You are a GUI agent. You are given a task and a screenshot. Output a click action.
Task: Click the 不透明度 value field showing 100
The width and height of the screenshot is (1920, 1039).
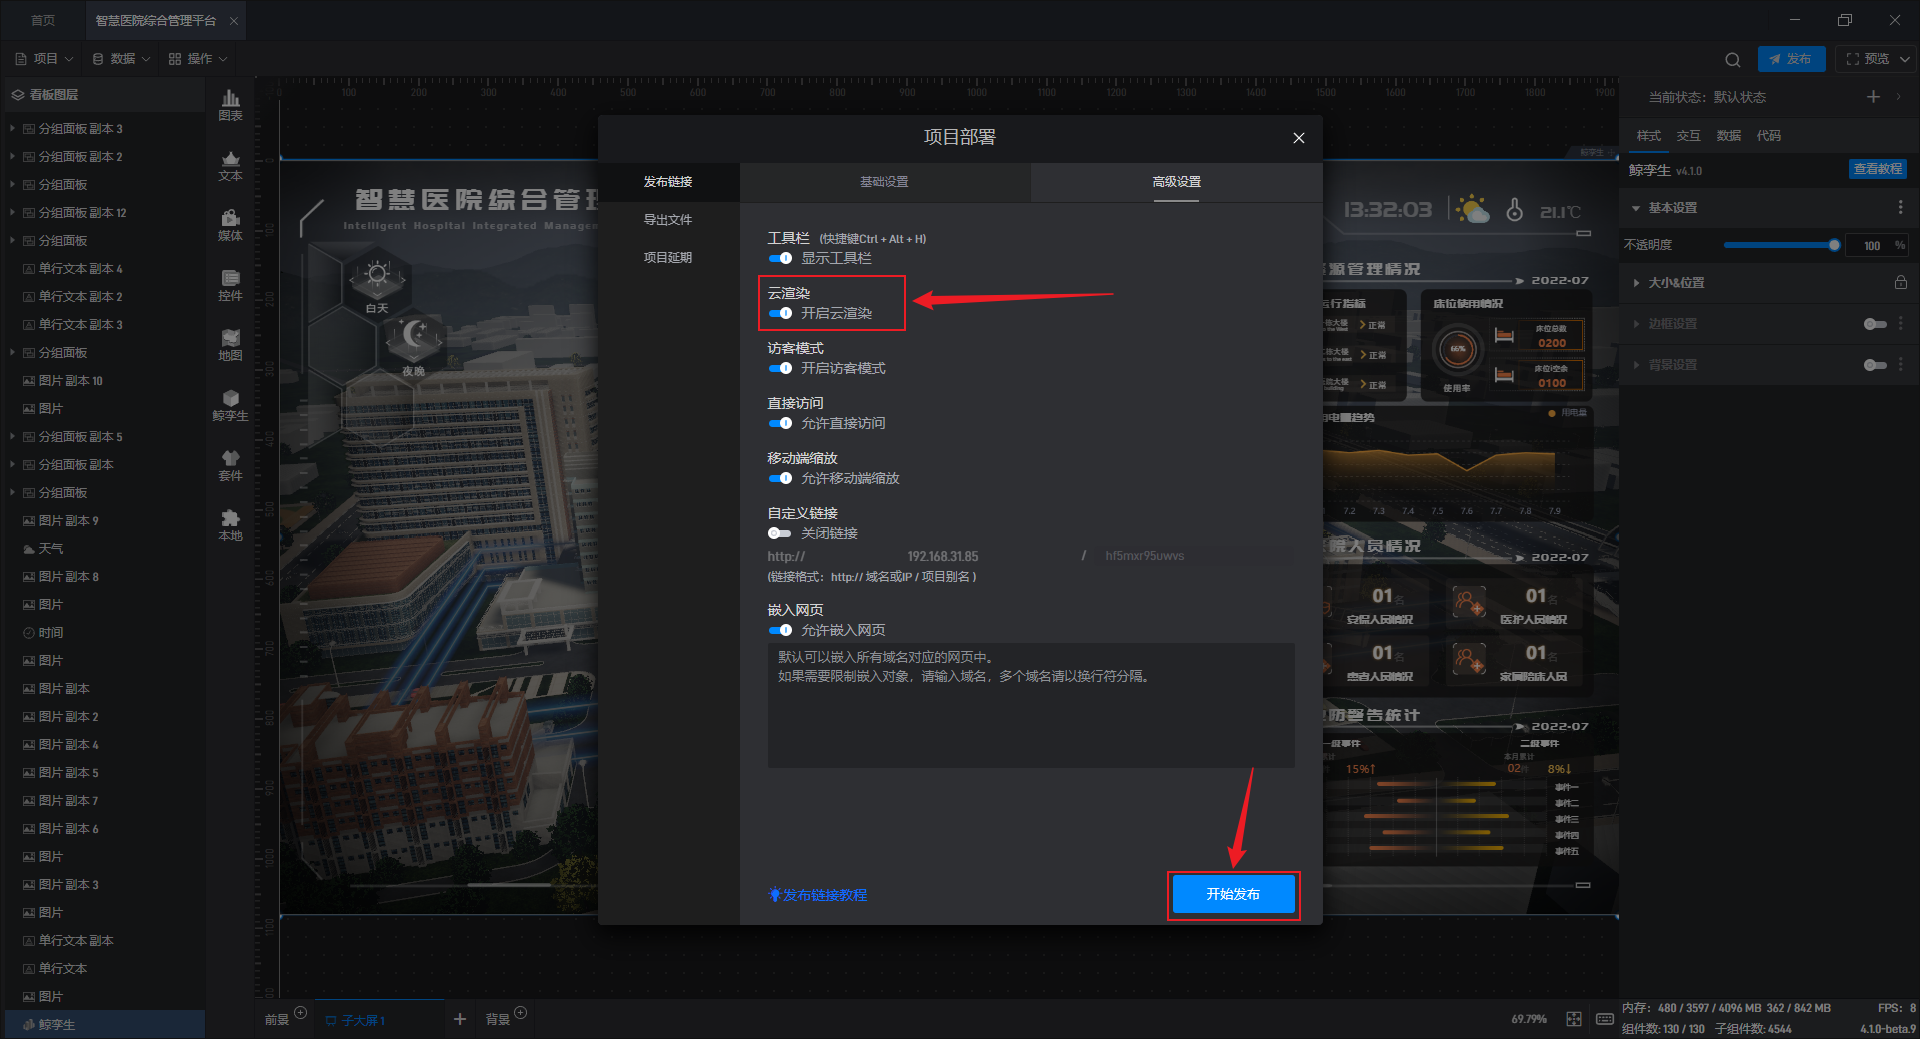click(1871, 246)
